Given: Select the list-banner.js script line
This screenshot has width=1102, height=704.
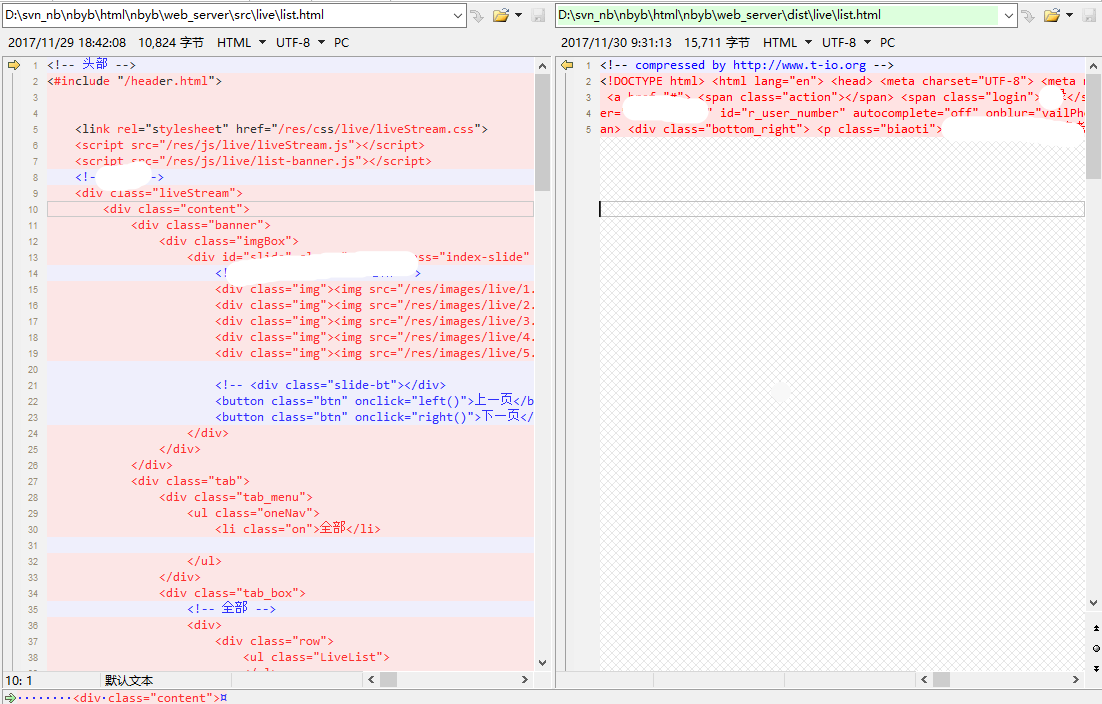Looking at the screenshot, I should 253,162.
